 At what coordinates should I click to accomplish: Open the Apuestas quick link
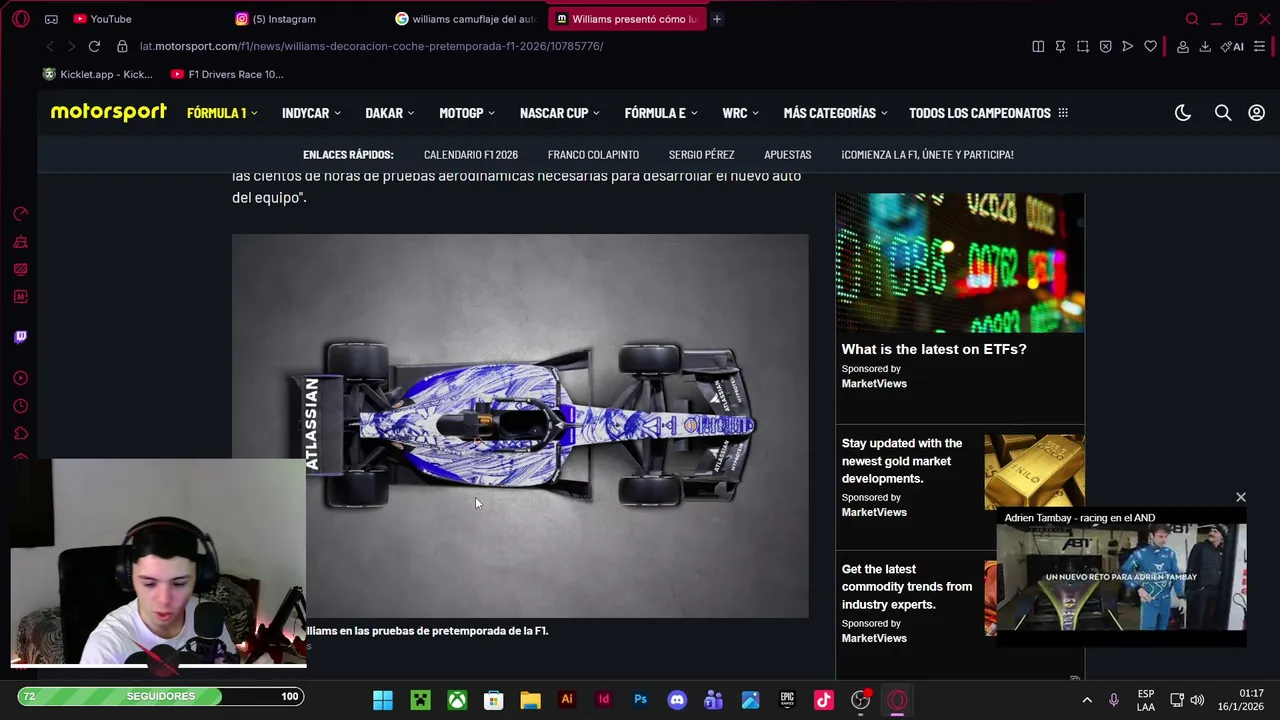pos(788,155)
